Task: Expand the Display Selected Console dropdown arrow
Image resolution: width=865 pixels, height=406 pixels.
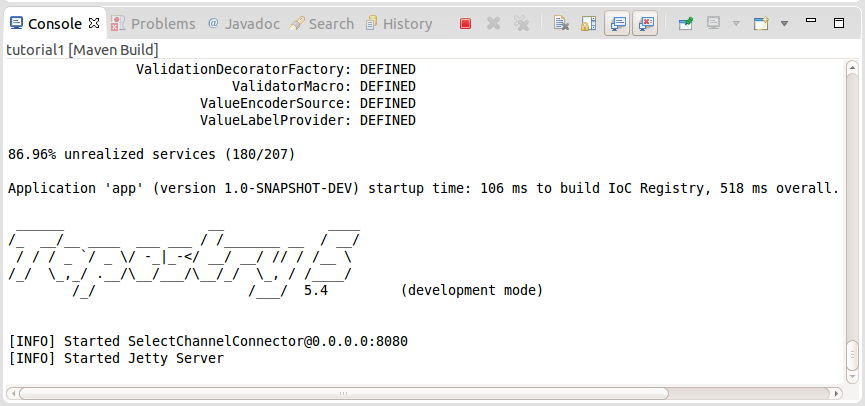Action: [736, 23]
